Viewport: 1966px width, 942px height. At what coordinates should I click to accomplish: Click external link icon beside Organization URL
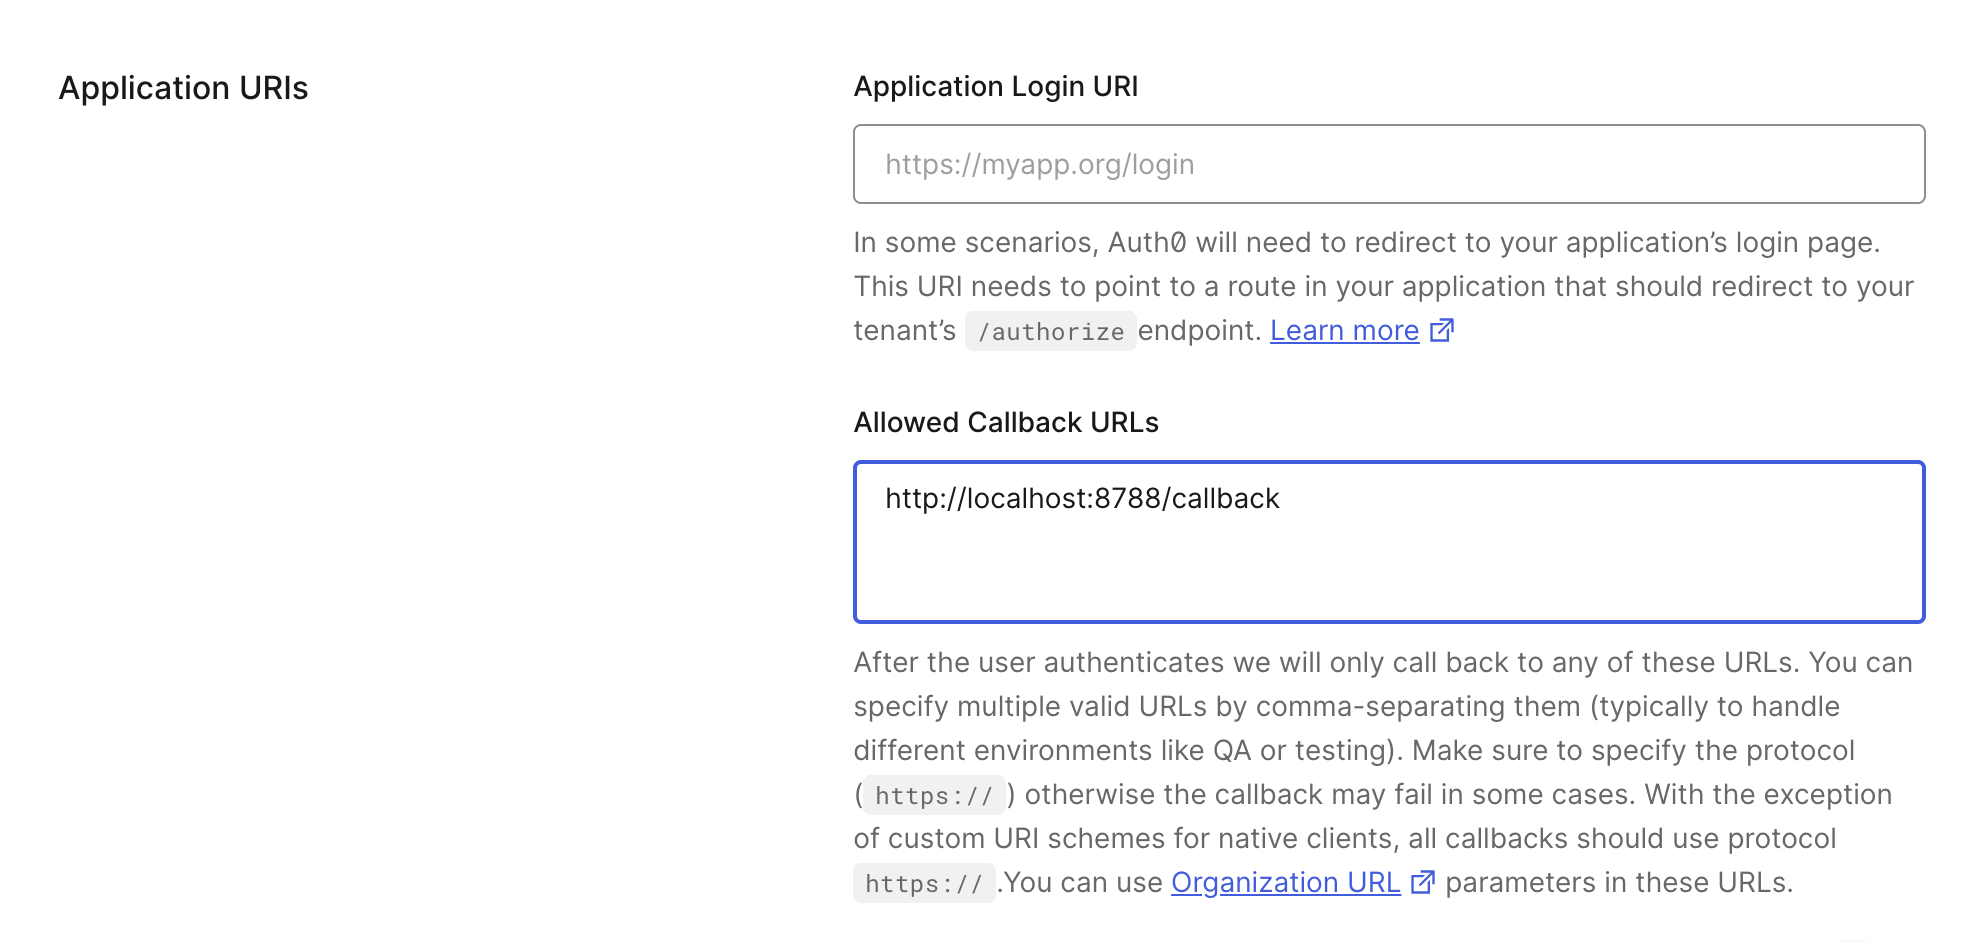(1423, 883)
